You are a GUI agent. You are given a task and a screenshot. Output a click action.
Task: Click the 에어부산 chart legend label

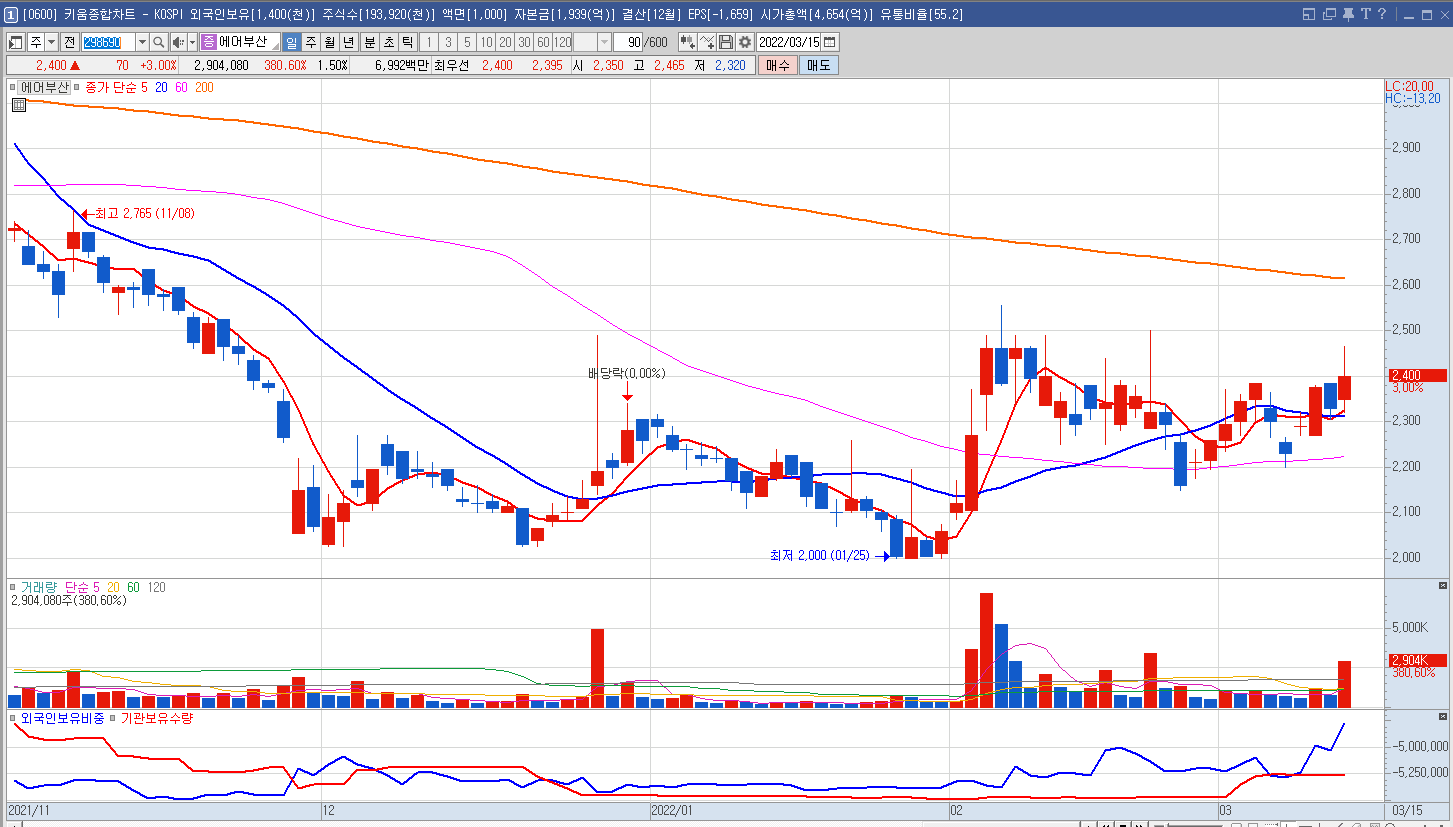point(45,88)
